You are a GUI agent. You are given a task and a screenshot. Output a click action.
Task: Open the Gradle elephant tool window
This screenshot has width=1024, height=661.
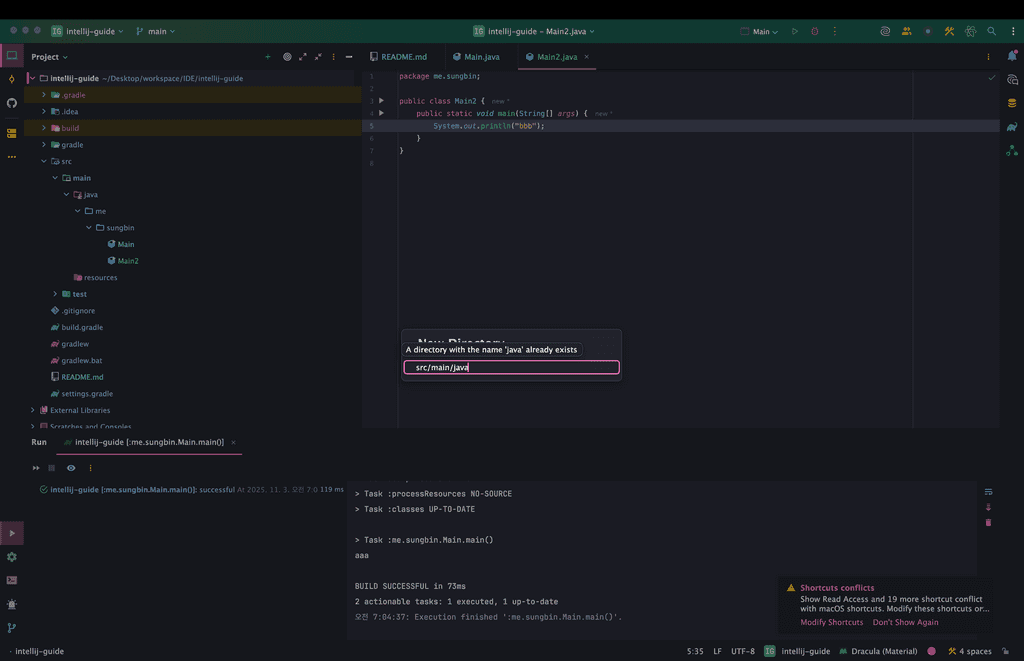click(x=1012, y=127)
